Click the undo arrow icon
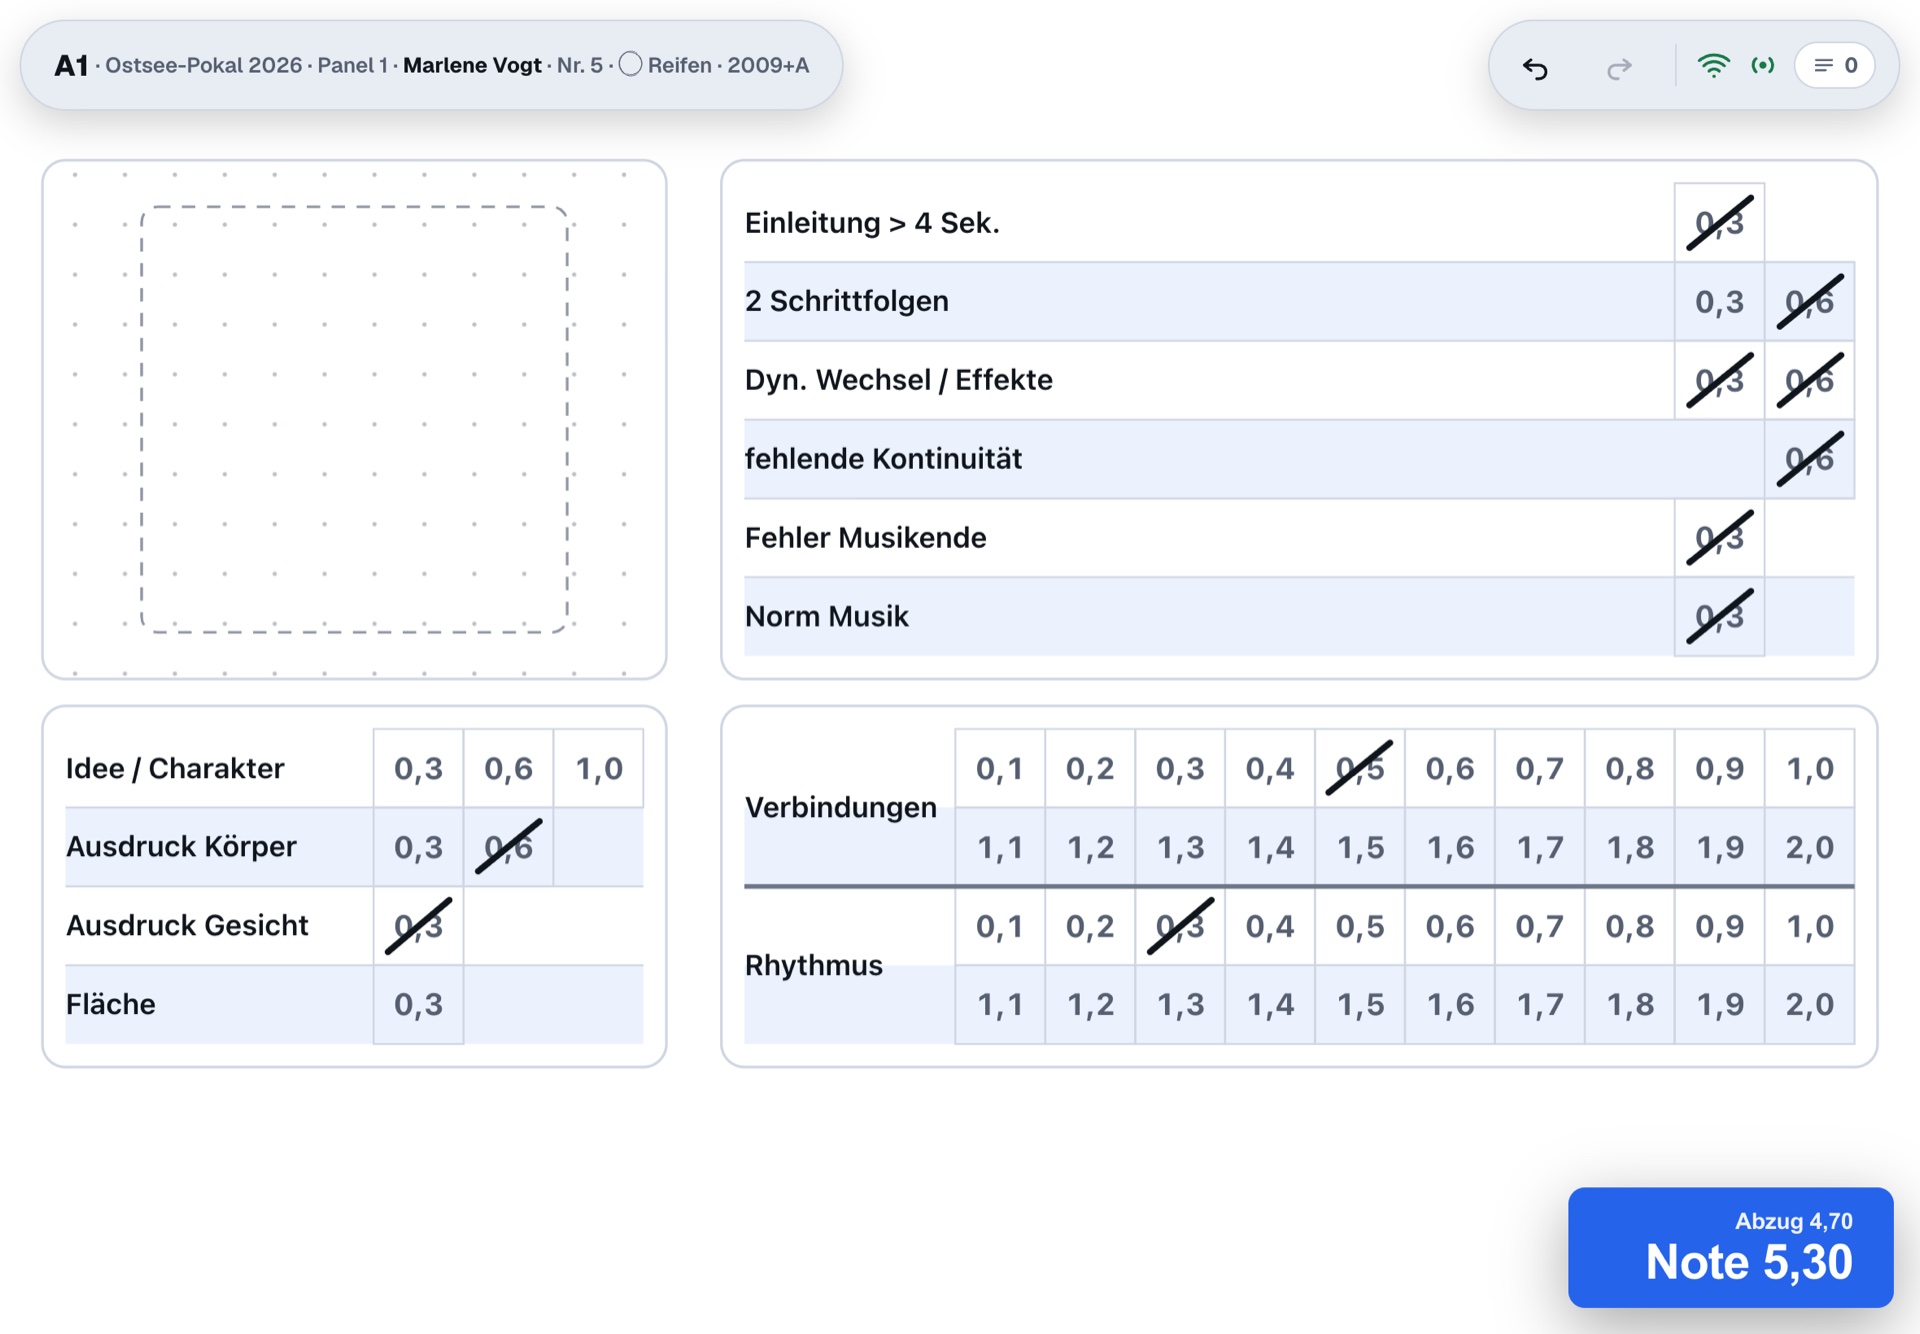Viewport: 1920px width, 1334px height. (x=1535, y=67)
